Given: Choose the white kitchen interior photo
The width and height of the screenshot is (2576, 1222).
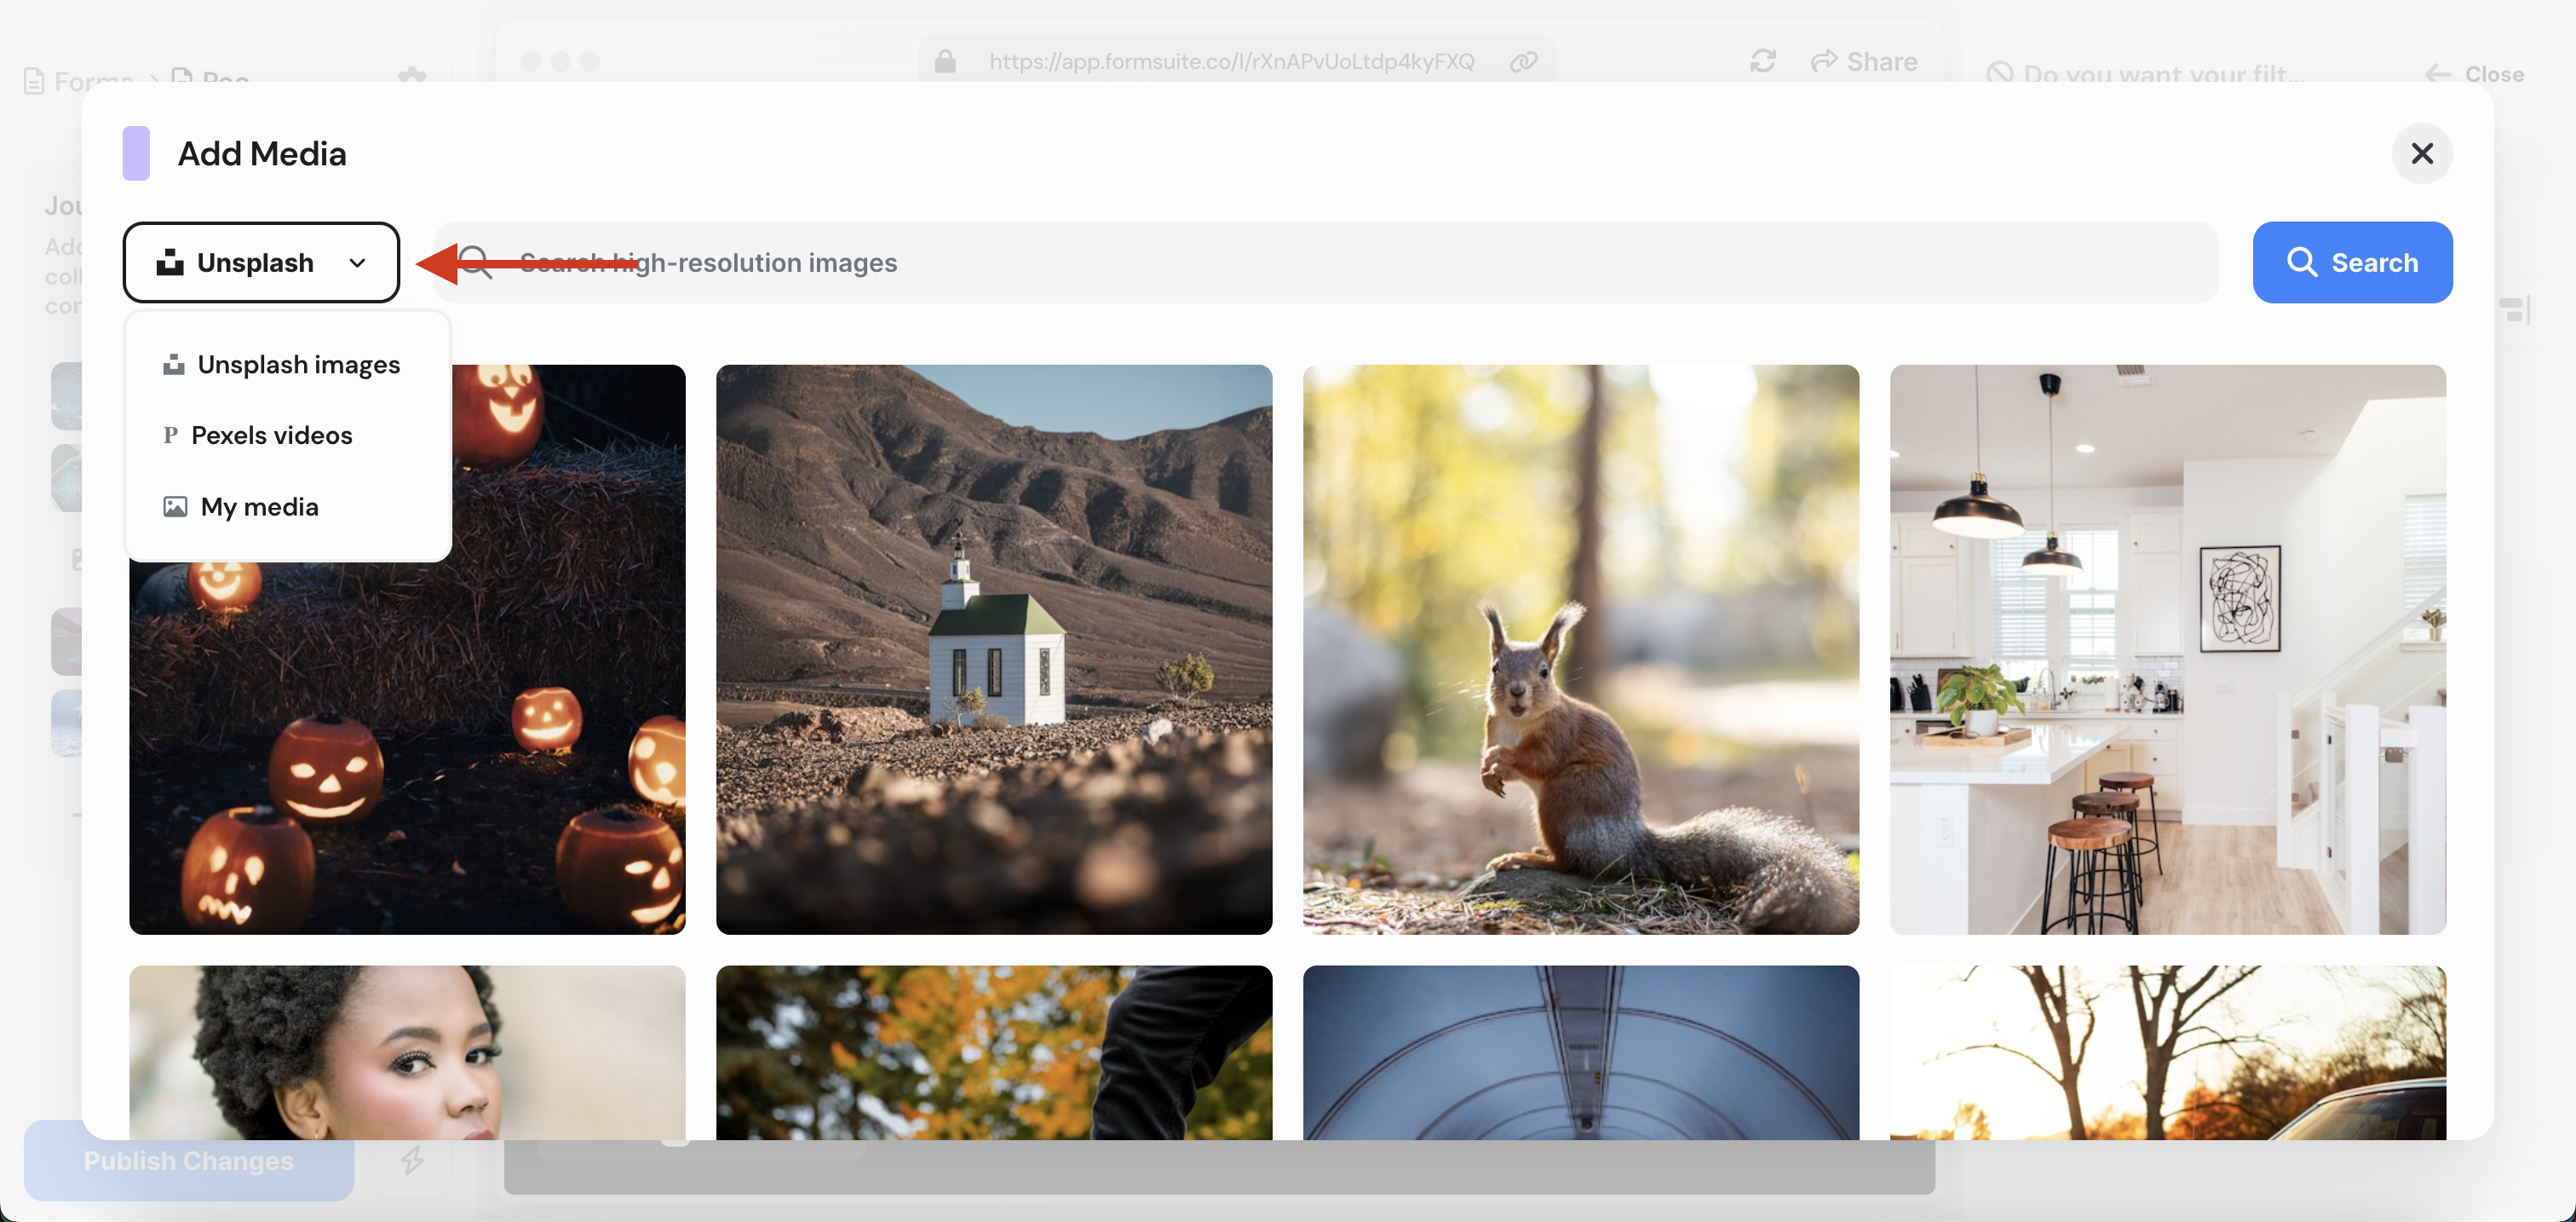Looking at the screenshot, I should pyautogui.click(x=2167, y=649).
